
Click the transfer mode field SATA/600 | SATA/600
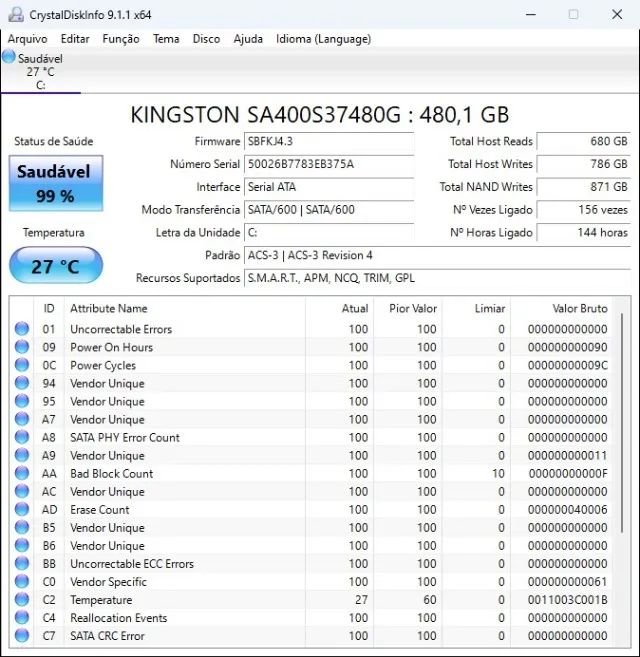coord(329,210)
